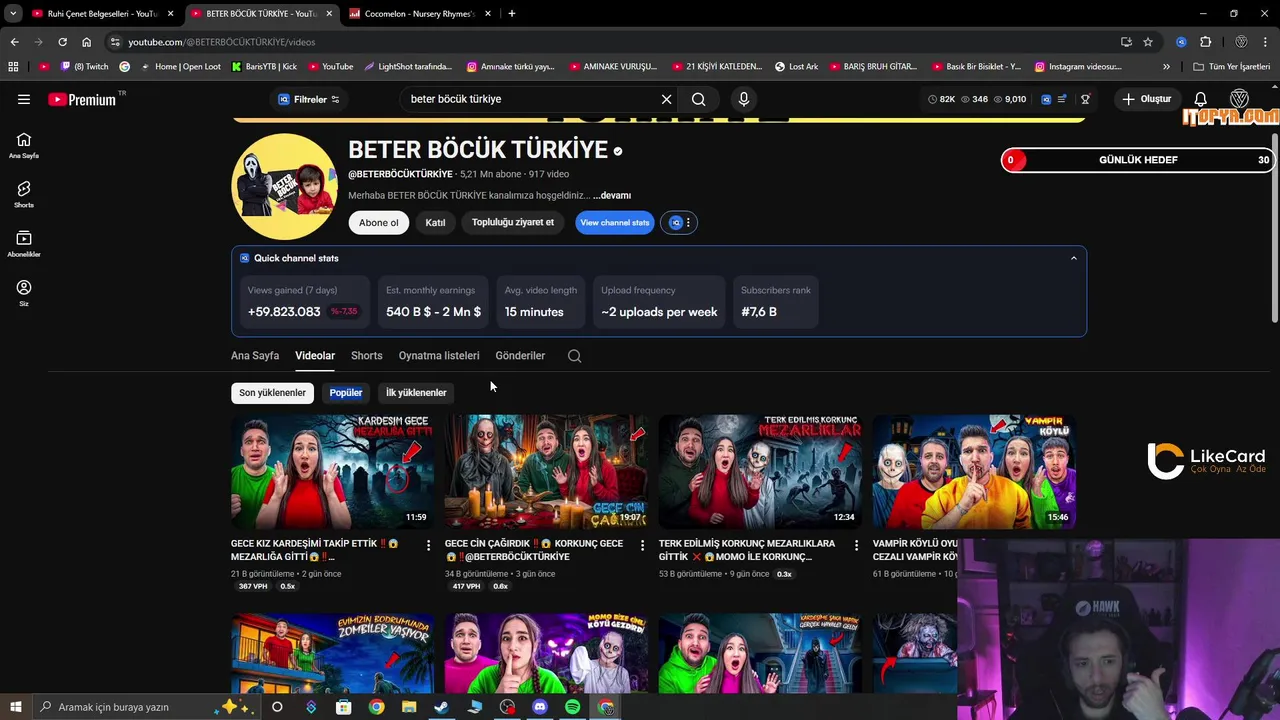Open the YouTube guide hamburger menu
The image size is (1280, 720).
(x=24, y=99)
